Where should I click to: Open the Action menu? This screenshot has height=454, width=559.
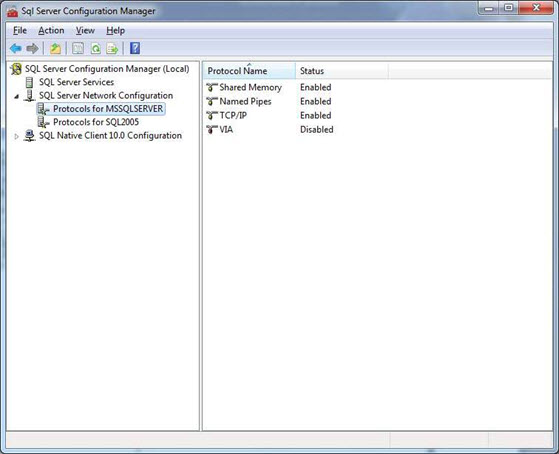(x=51, y=31)
